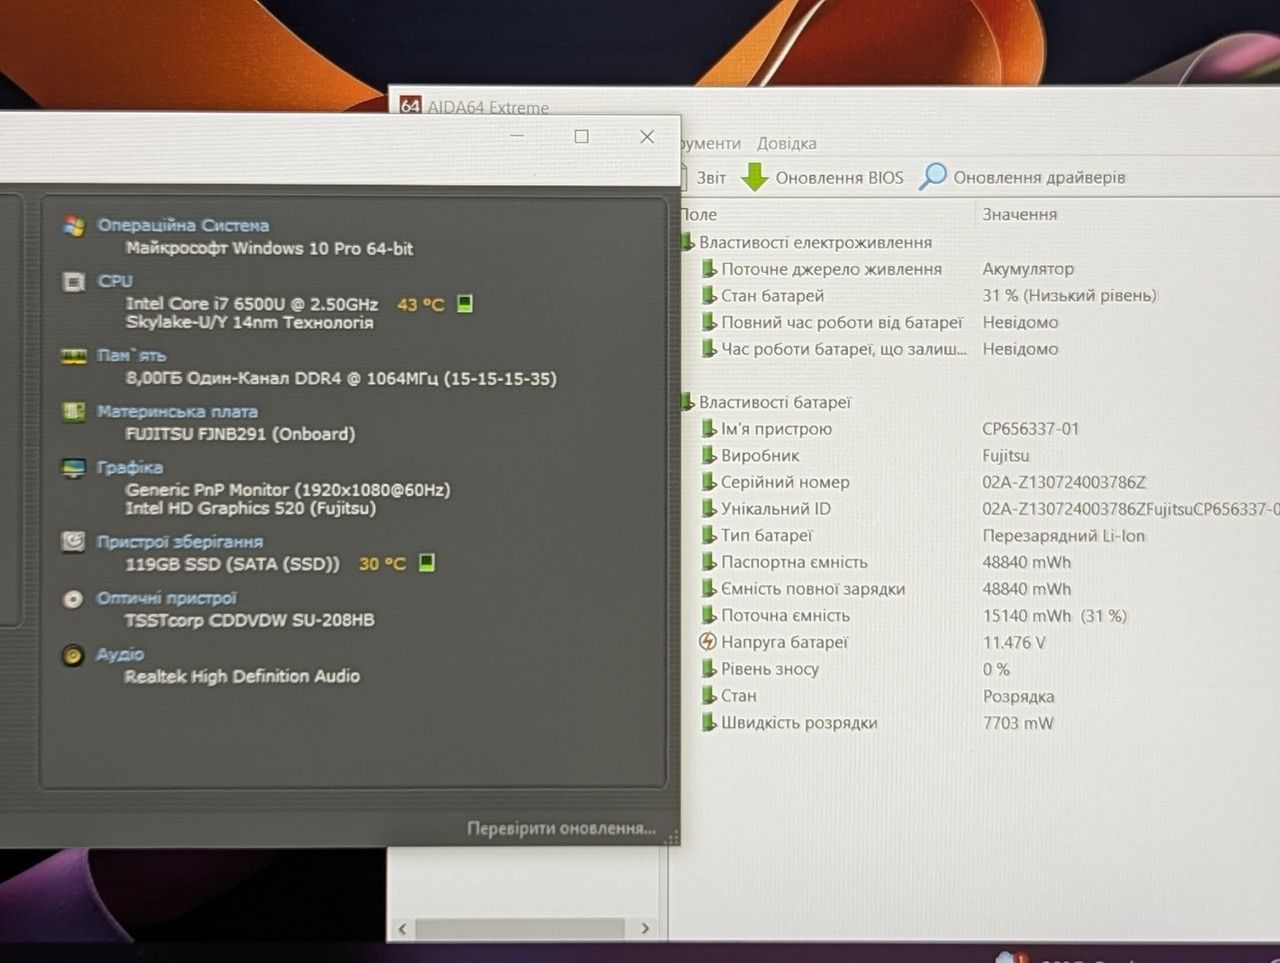Open the Довідка menu
Screen dimensions: 1280x963
pyautogui.click(x=786, y=143)
